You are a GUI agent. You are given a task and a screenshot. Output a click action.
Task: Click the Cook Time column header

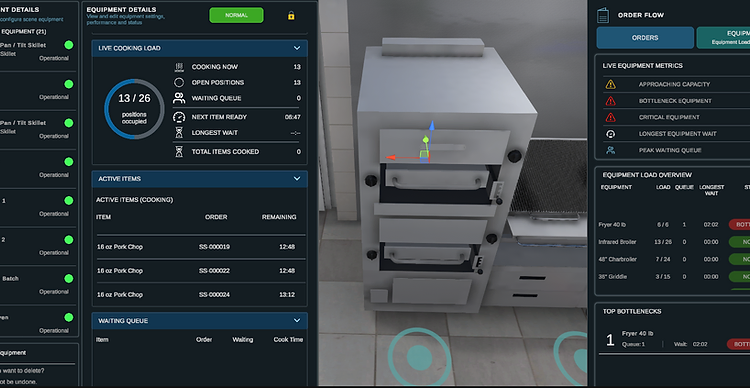click(x=288, y=340)
